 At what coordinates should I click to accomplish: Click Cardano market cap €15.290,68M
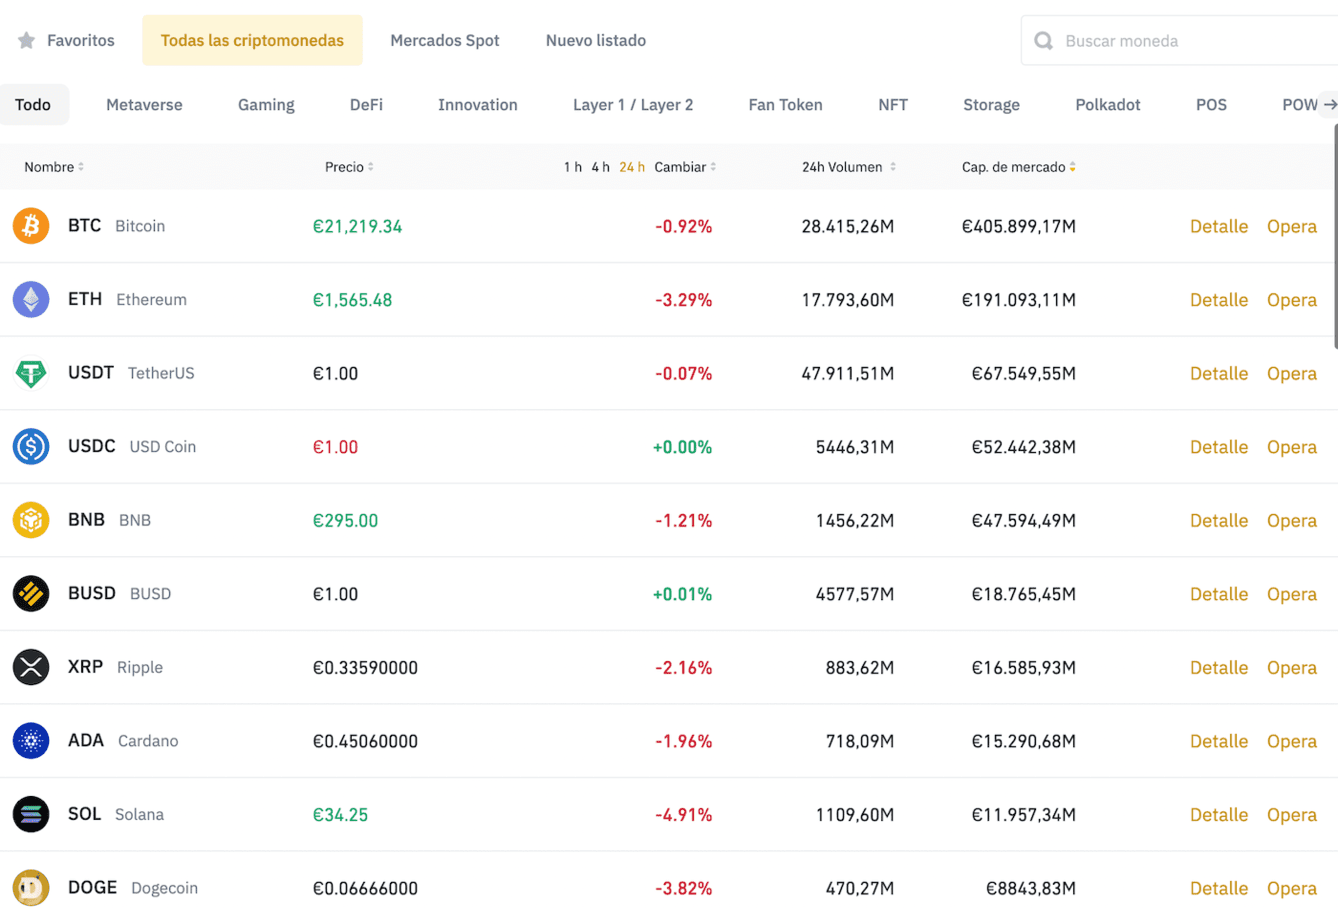(1024, 740)
